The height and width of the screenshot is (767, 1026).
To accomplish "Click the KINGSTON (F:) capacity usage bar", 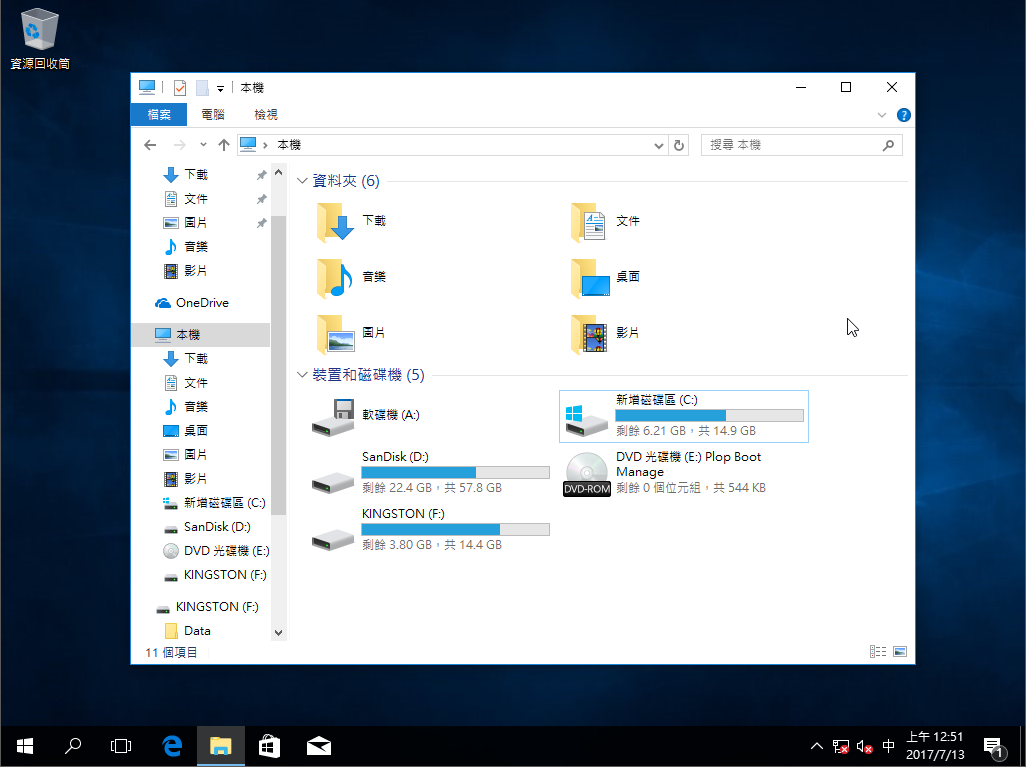I will 455,529.
